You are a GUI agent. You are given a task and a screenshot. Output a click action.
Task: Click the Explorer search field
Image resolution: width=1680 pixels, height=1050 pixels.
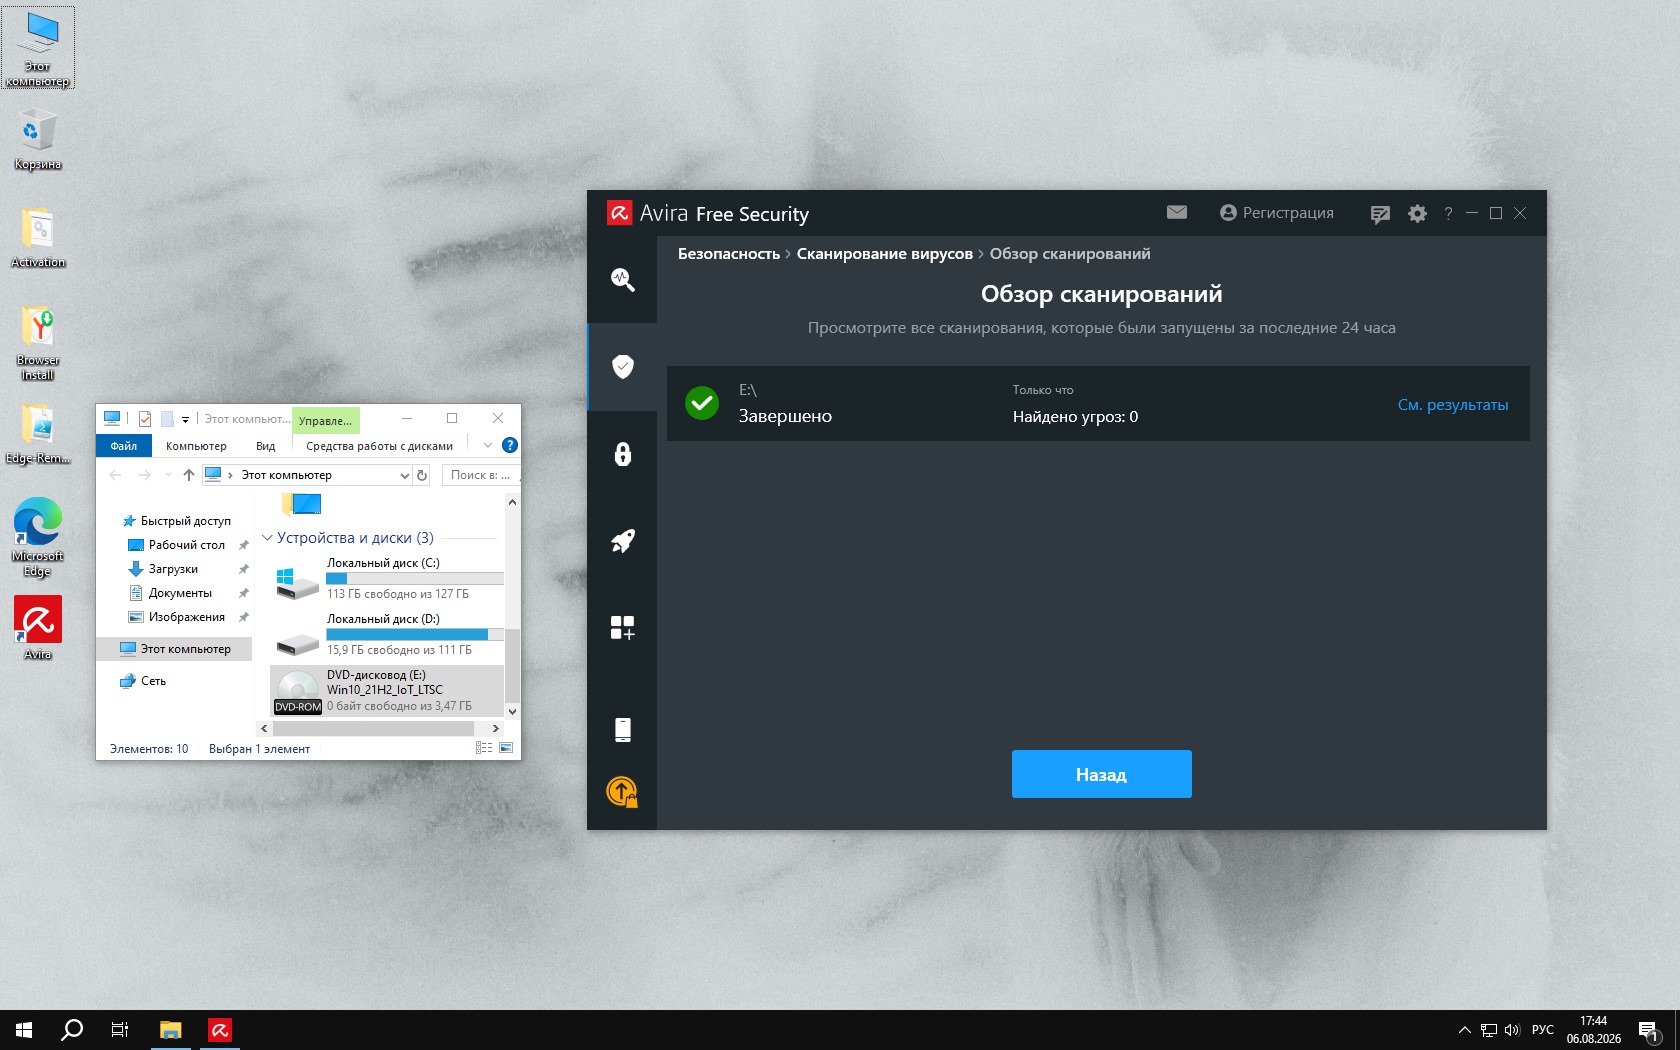point(480,475)
